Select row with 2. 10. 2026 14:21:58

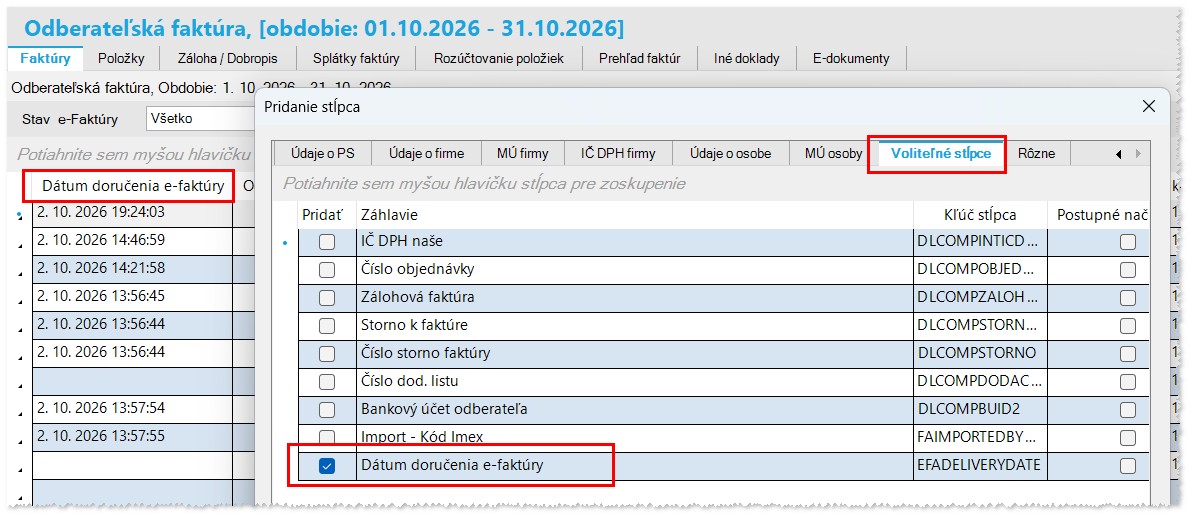132,268
